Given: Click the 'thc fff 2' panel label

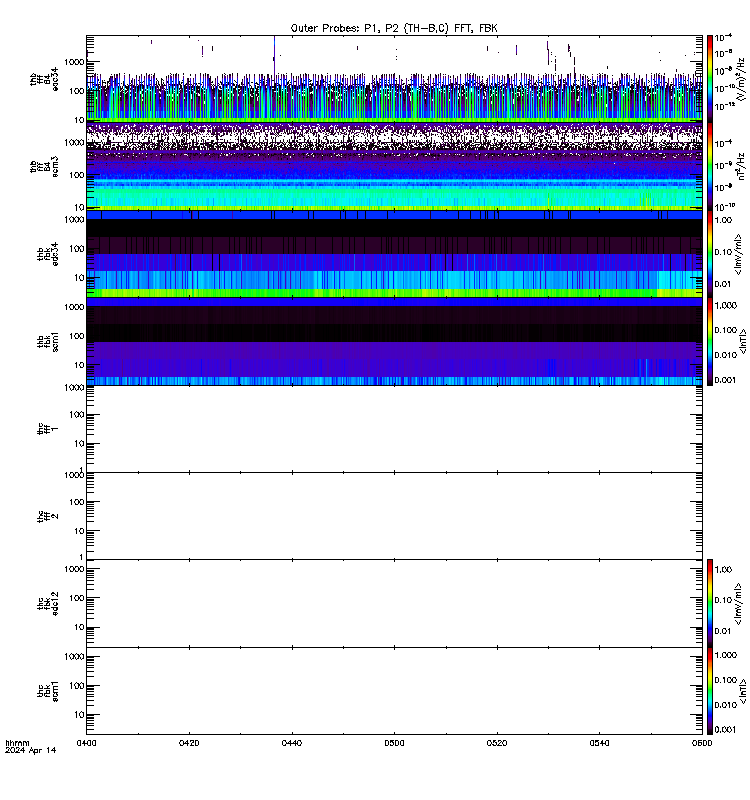Looking at the screenshot, I should [x=48, y=516].
